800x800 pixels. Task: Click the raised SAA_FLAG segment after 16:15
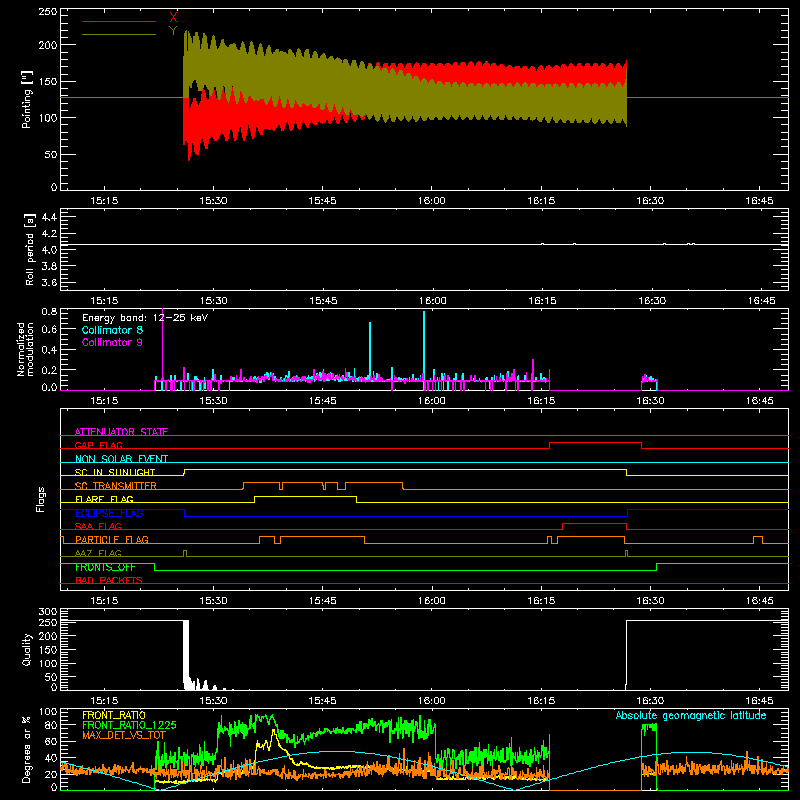tap(594, 523)
